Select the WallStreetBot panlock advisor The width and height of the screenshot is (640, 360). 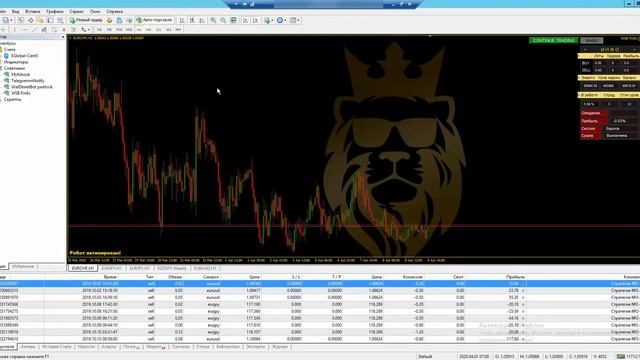[x=31, y=87]
